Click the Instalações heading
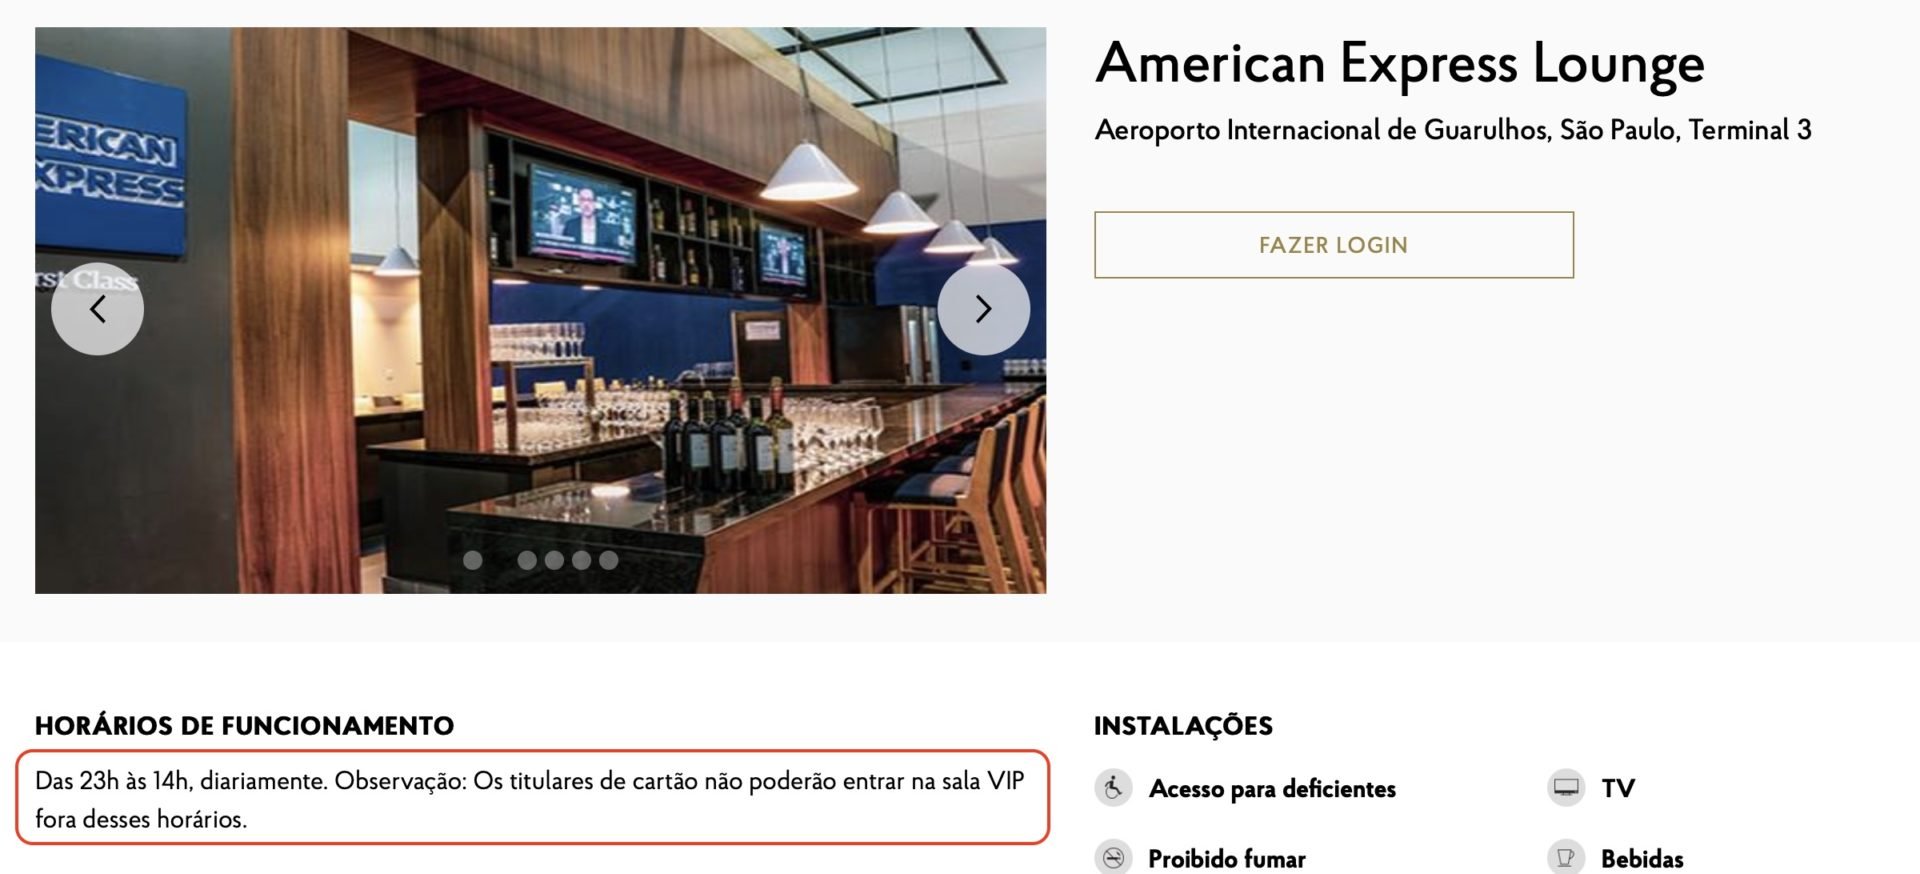The width and height of the screenshot is (1920, 874). click(x=1183, y=725)
